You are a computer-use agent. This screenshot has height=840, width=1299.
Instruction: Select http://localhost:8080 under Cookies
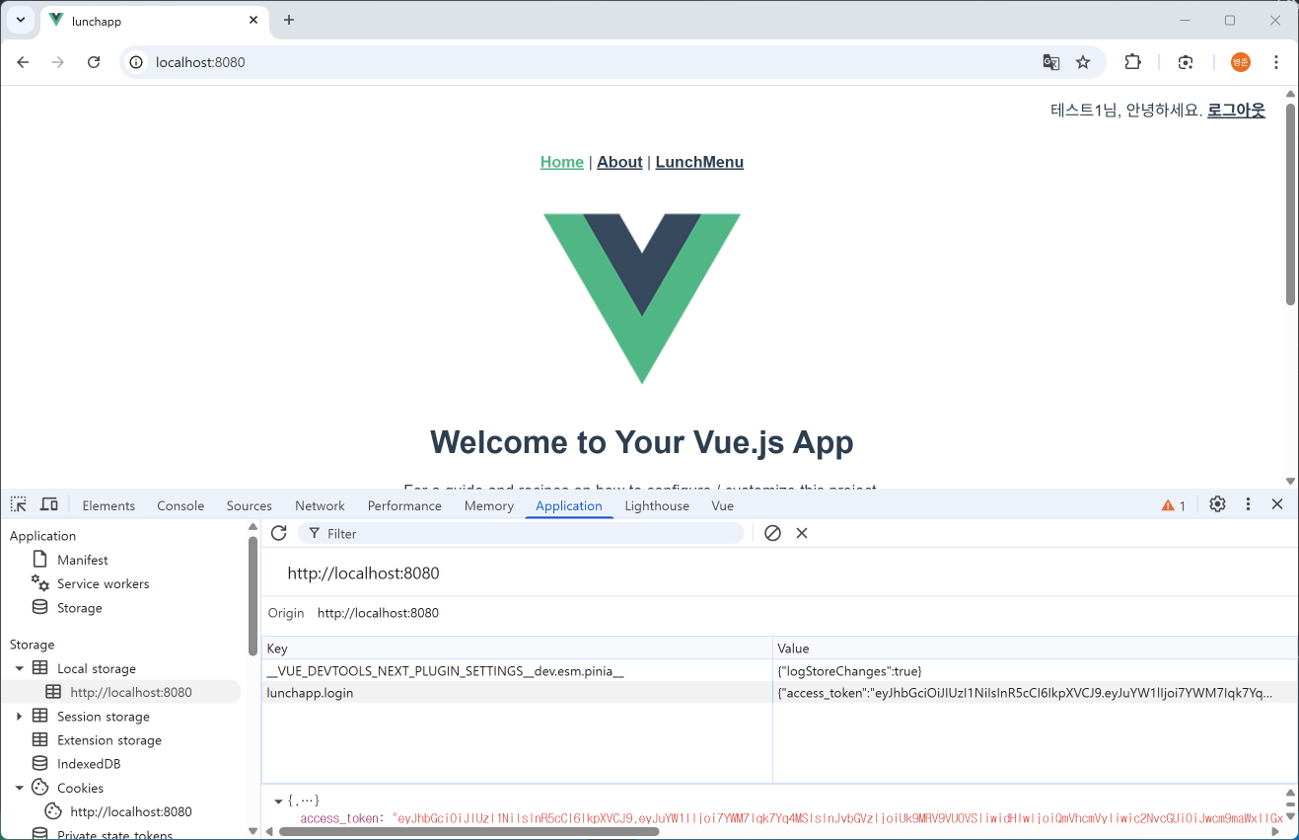pos(131,812)
